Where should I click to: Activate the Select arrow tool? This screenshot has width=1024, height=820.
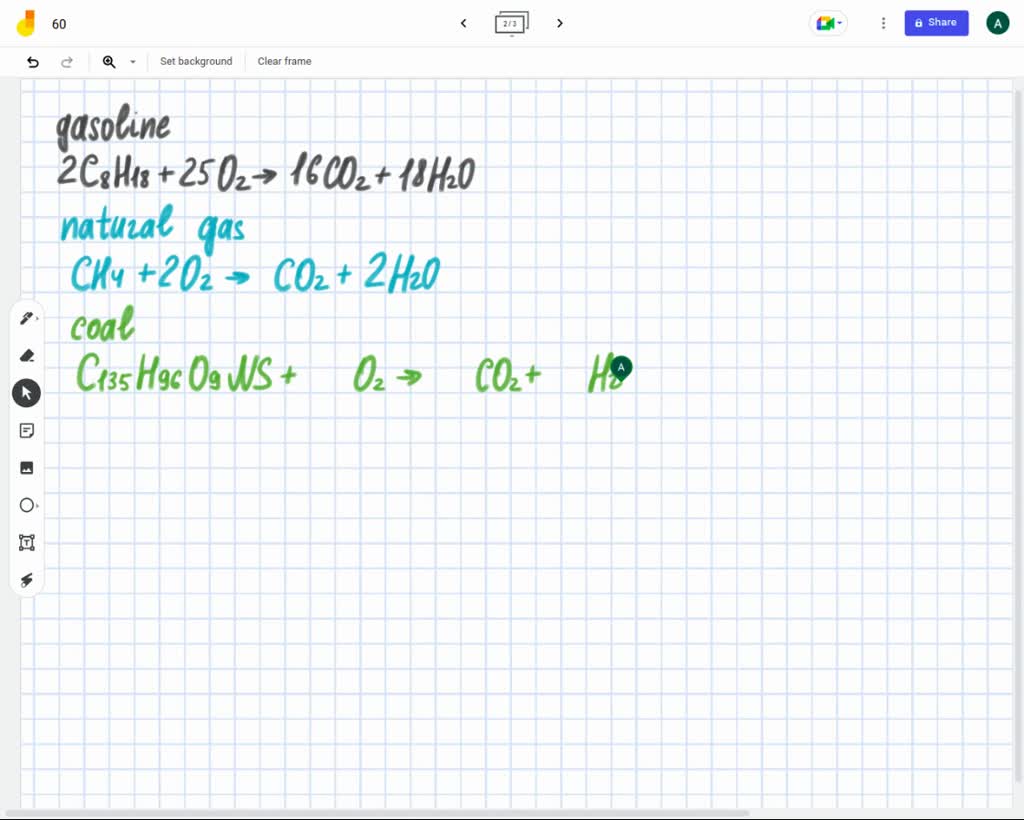pos(27,392)
